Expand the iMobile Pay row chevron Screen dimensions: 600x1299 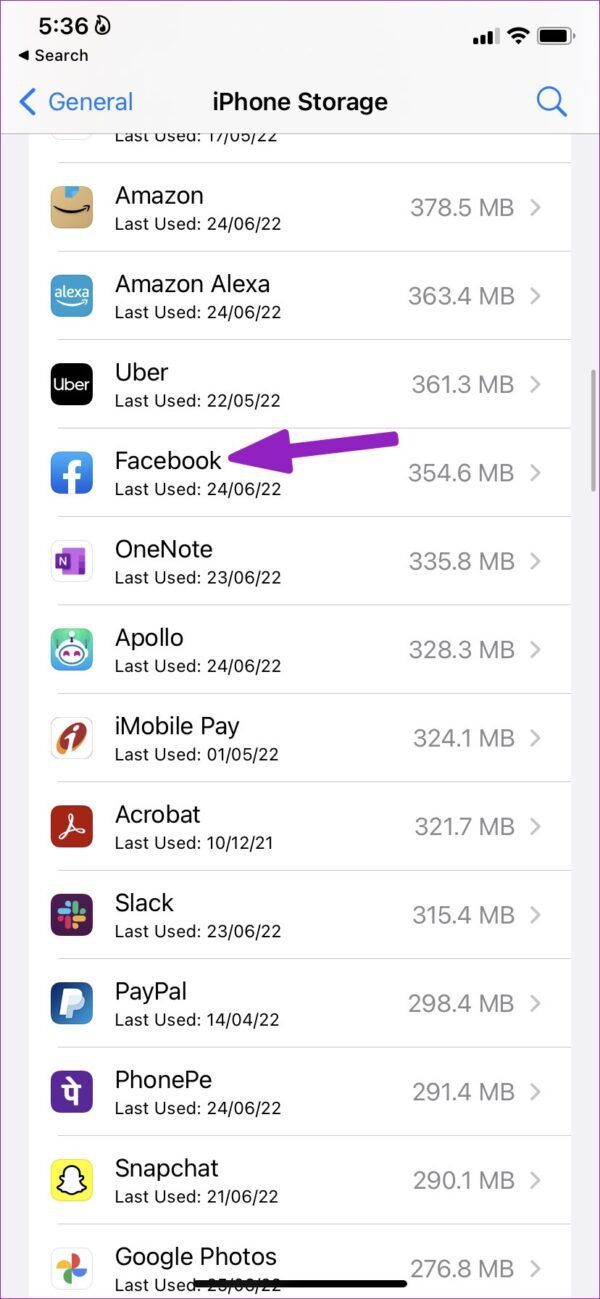(536, 738)
